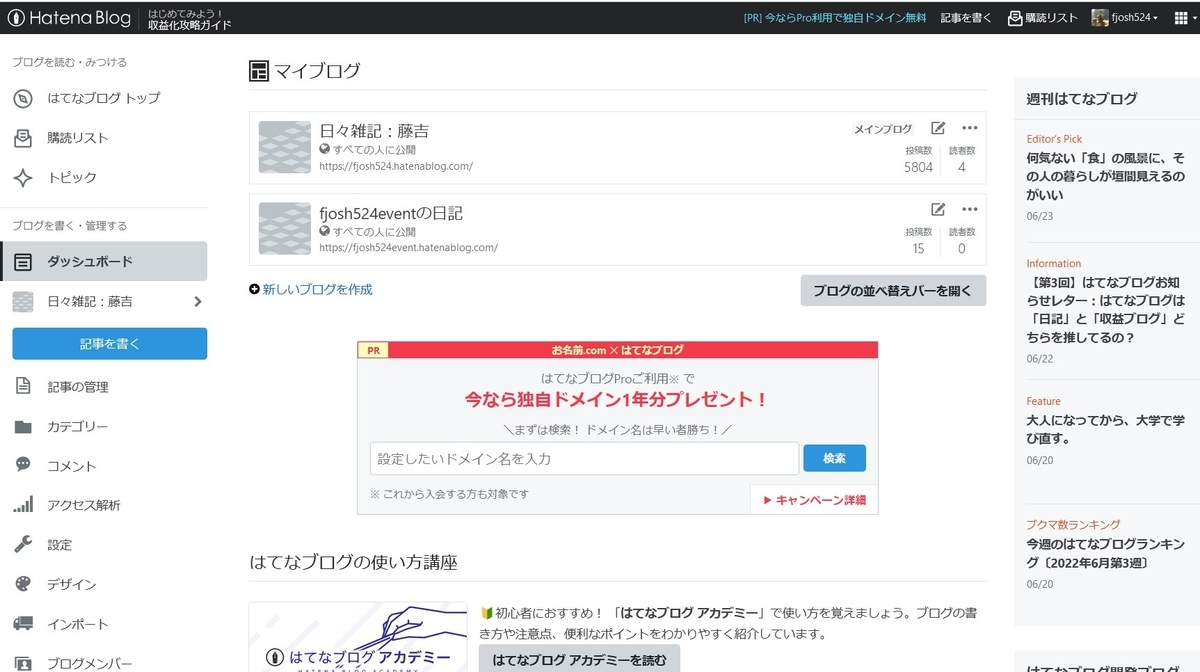Image resolution: width=1200 pixels, height=672 pixels.
Task: Click the アクセス解析 bar chart icon
Action: pos(23,505)
